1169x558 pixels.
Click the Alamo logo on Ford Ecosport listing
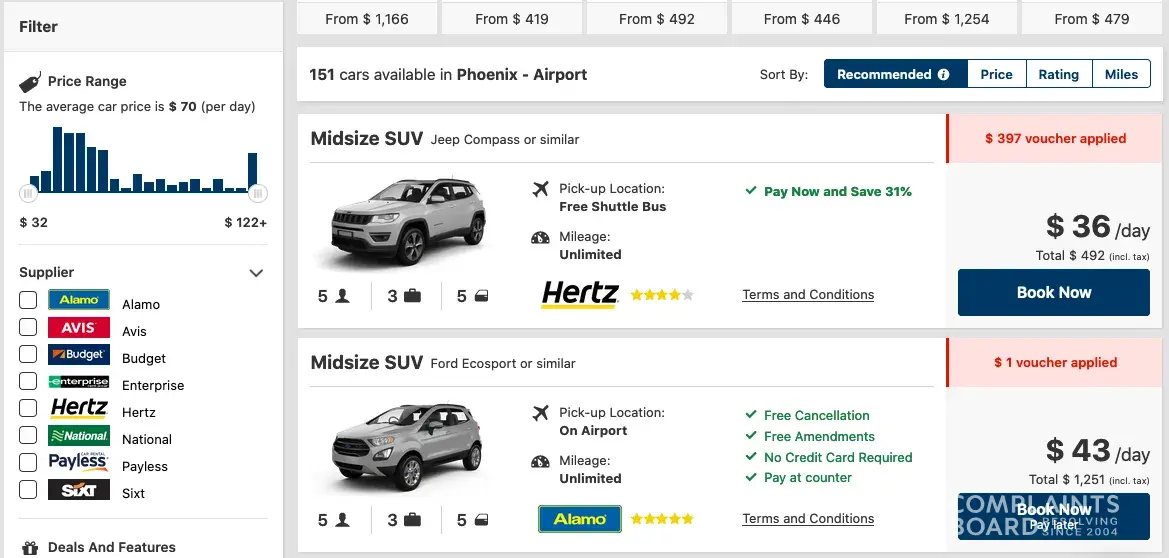pyautogui.click(x=580, y=519)
